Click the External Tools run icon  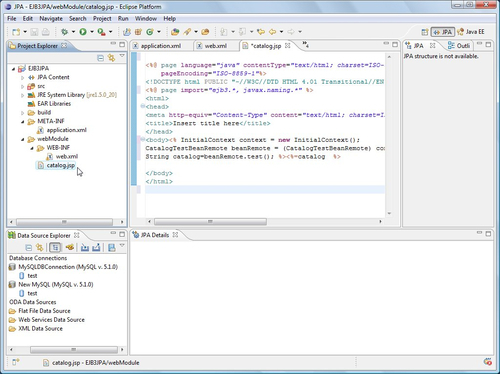click(x=101, y=32)
